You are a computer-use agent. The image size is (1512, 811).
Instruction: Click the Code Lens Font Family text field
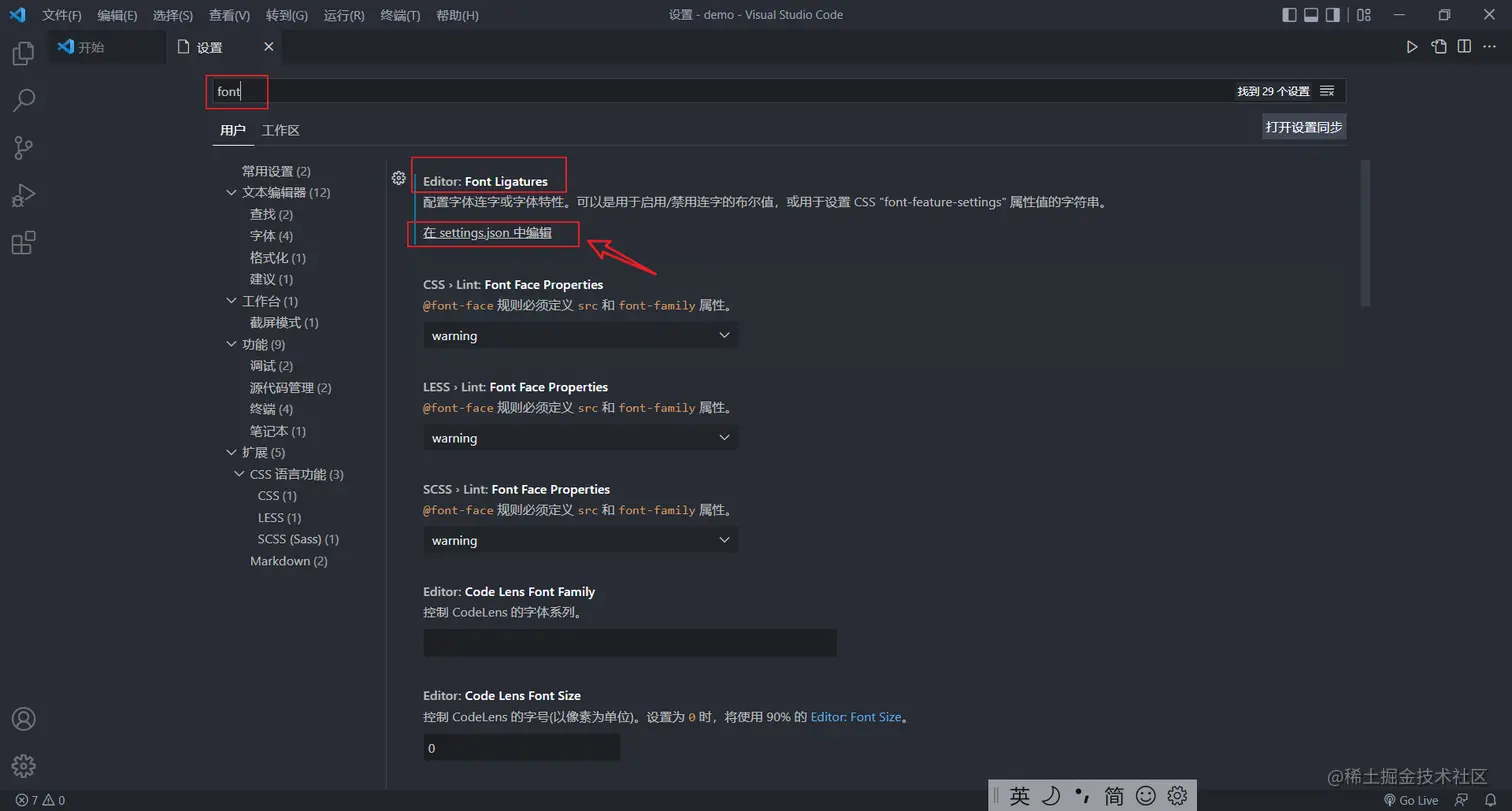click(630, 643)
